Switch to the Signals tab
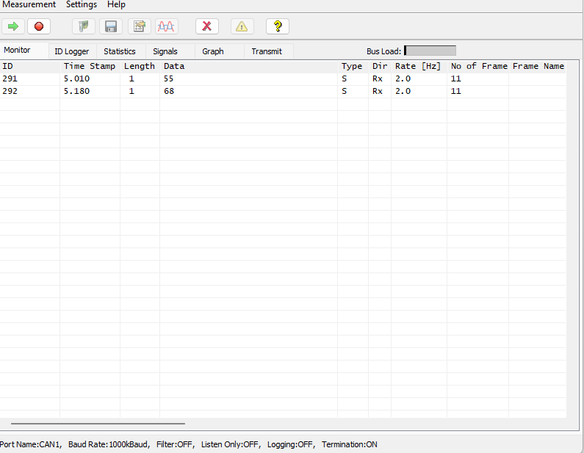This screenshot has width=584, height=453. (x=165, y=51)
